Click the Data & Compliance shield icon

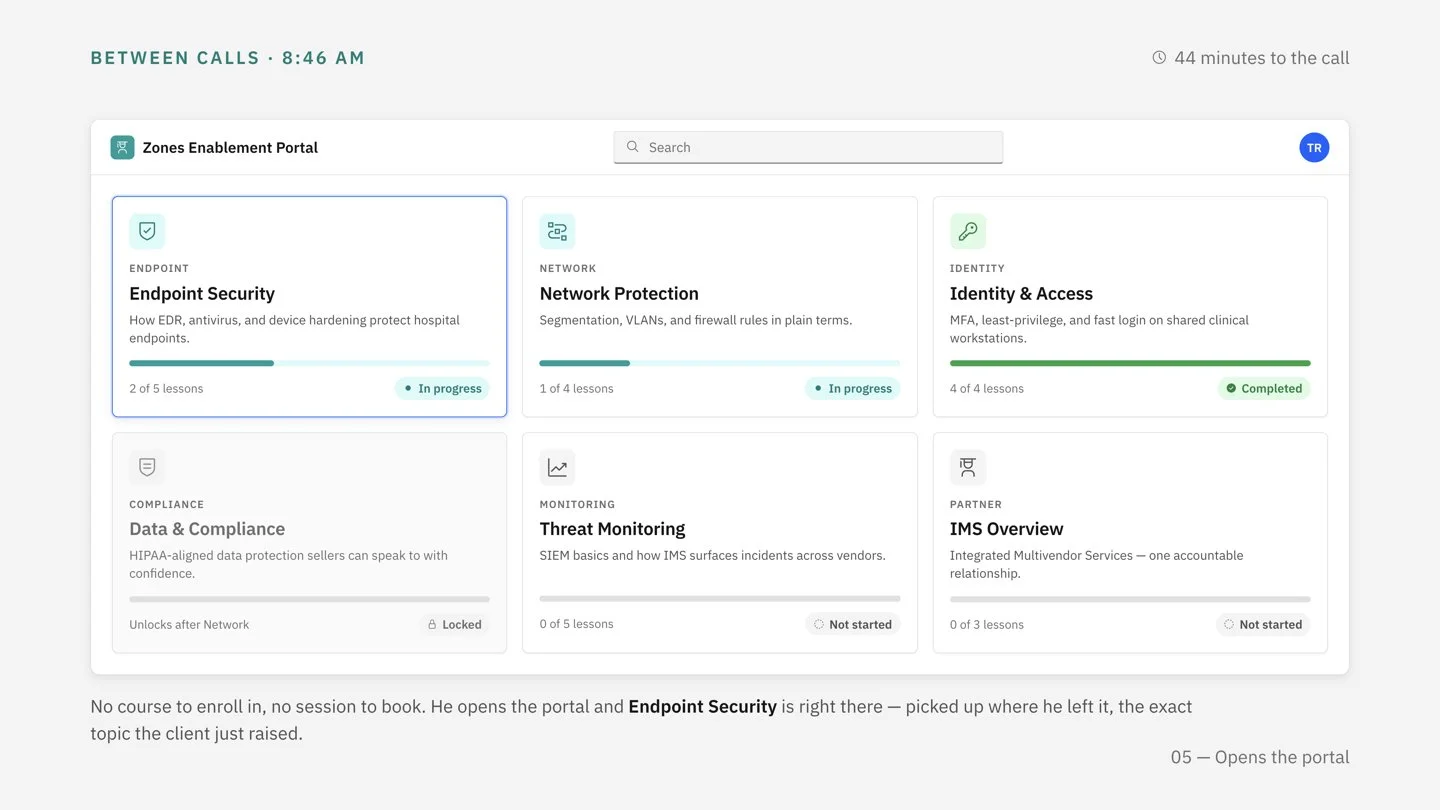[x=147, y=467]
